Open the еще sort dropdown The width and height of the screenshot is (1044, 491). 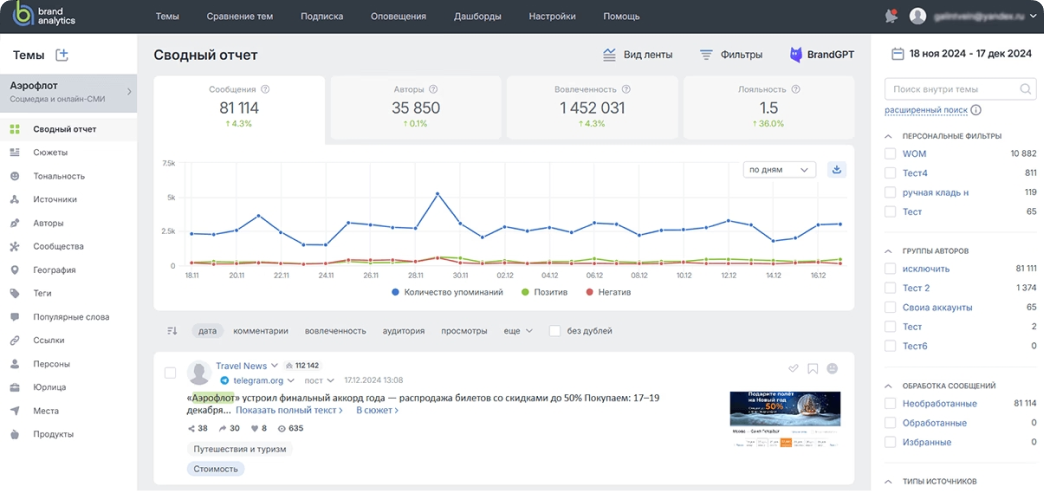(x=519, y=330)
